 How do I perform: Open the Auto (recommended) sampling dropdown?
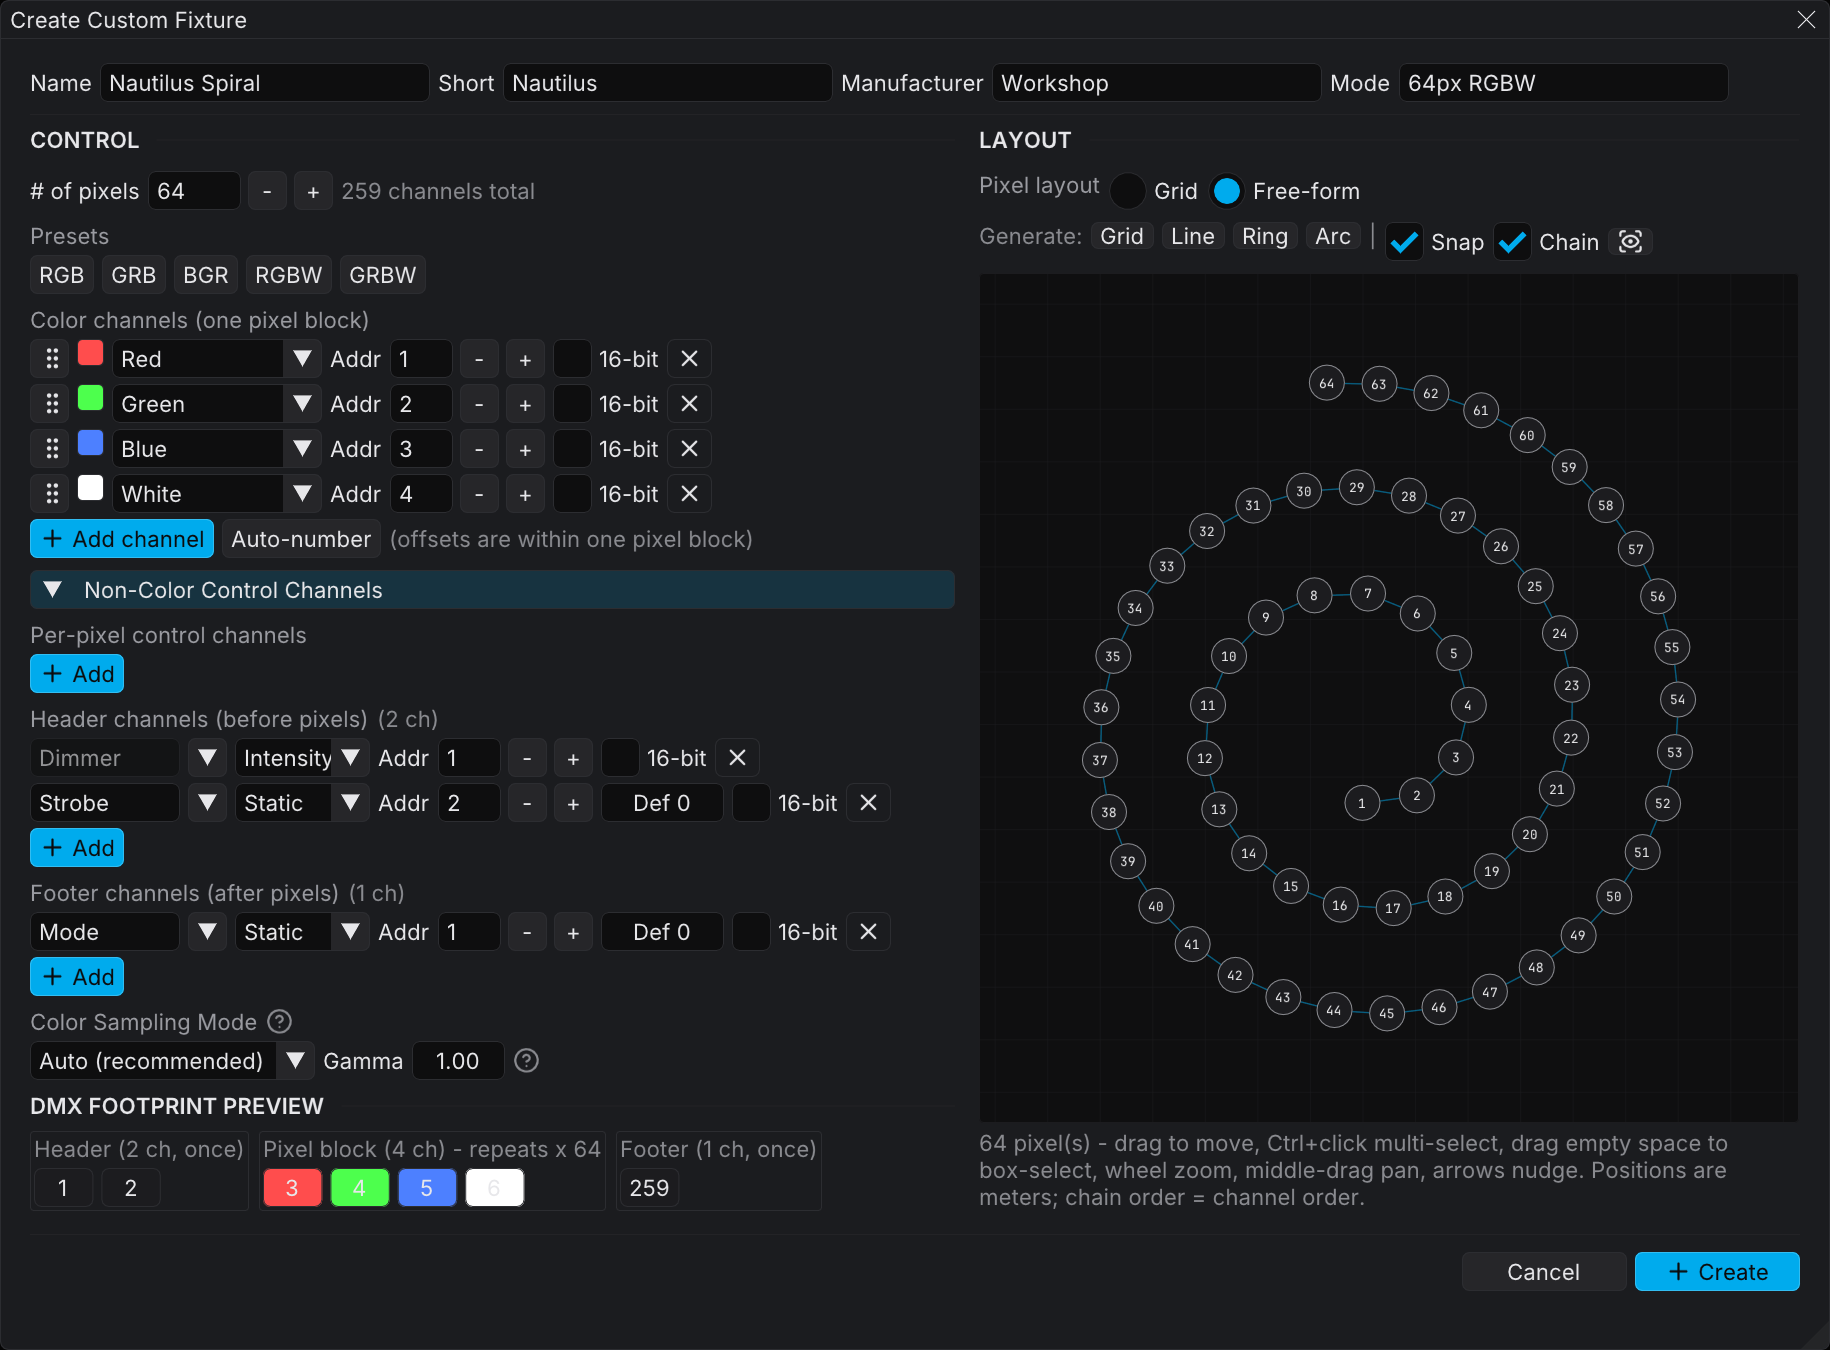click(x=172, y=1061)
